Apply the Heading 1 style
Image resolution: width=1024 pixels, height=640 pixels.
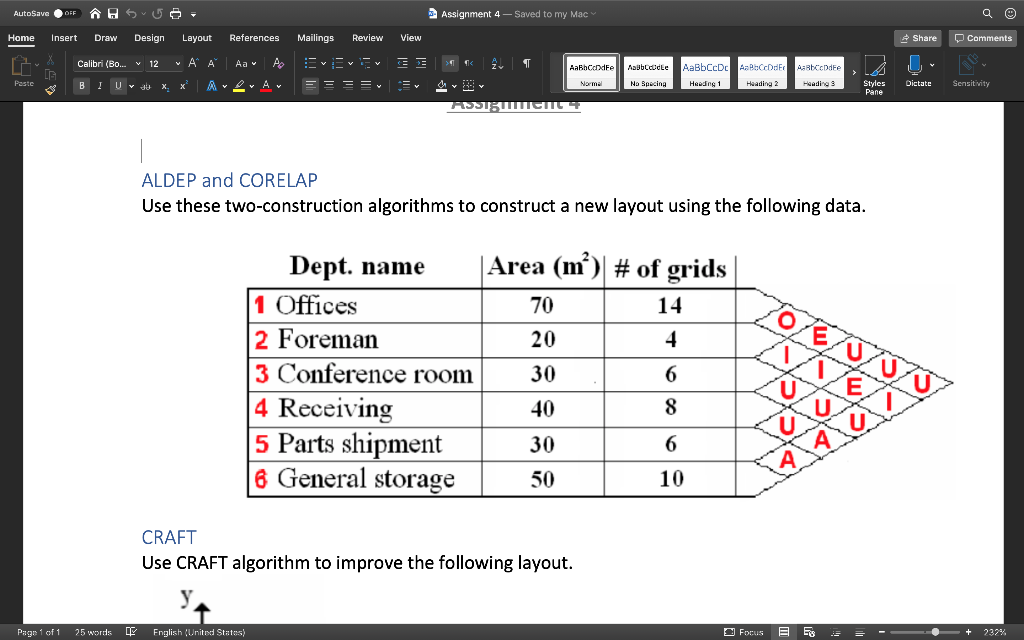[x=705, y=72]
